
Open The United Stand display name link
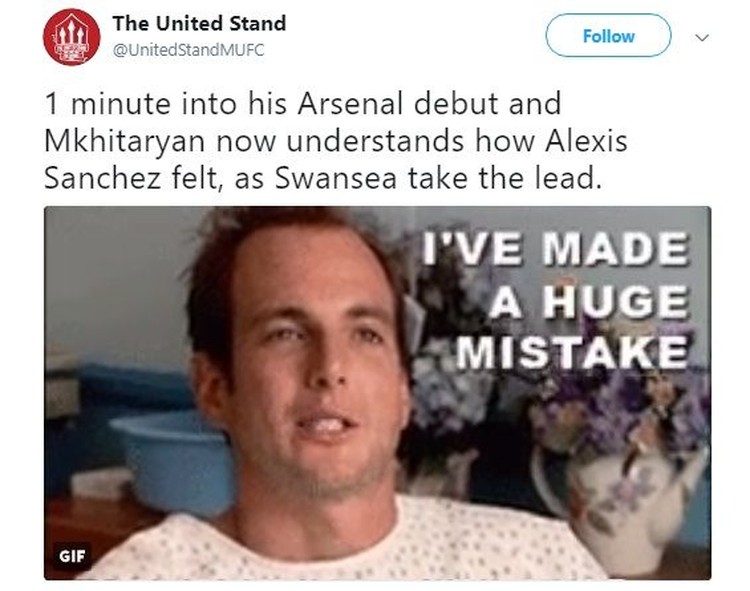[x=199, y=23]
